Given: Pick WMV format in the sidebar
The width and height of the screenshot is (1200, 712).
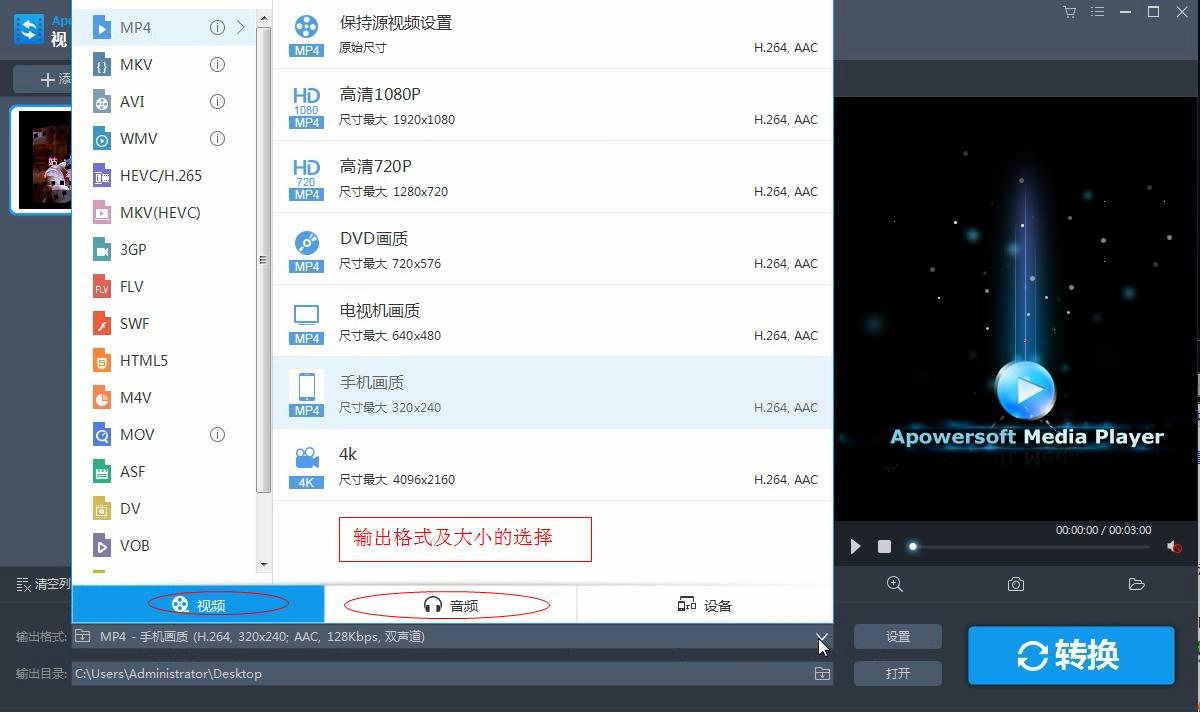Looking at the screenshot, I should point(164,138).
